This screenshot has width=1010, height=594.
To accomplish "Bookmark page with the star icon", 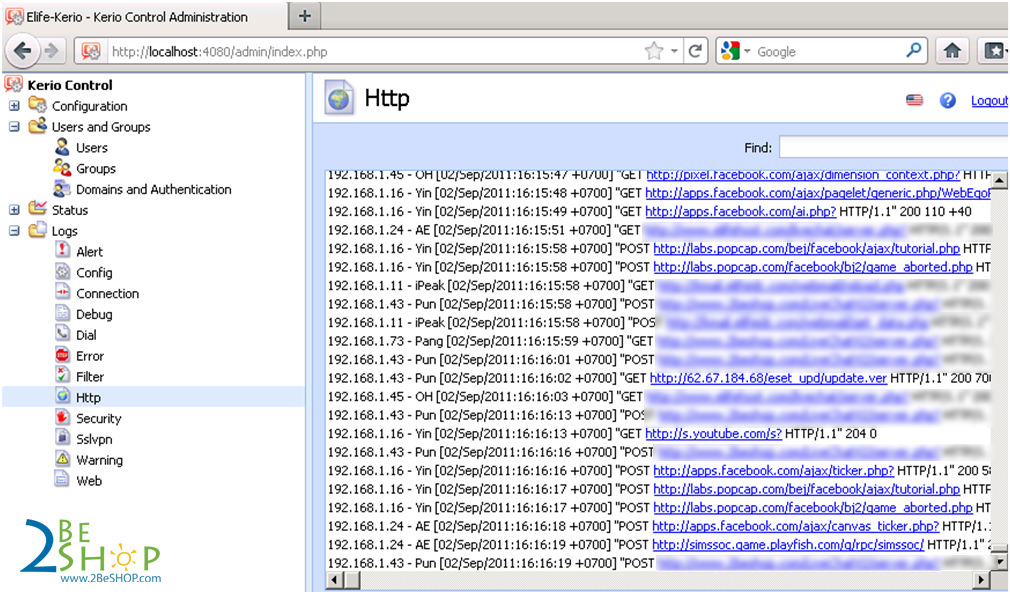I will 654,51.
